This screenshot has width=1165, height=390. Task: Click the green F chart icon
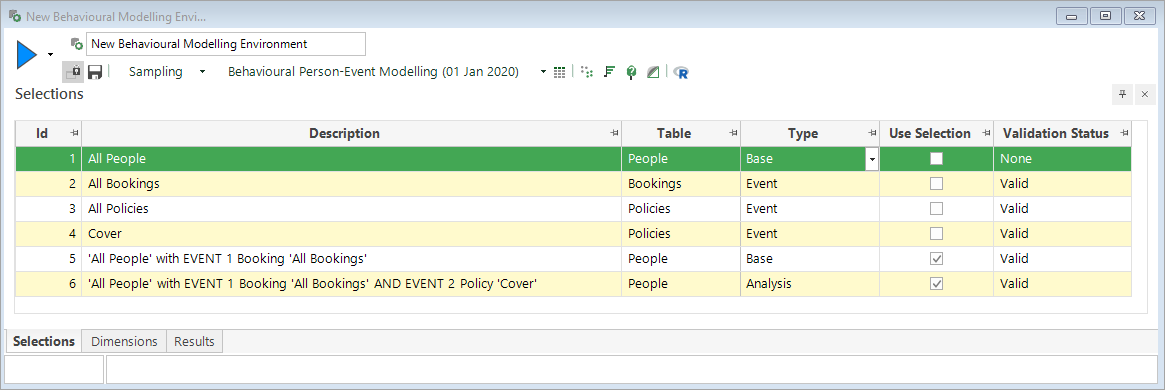pos(609,72)
